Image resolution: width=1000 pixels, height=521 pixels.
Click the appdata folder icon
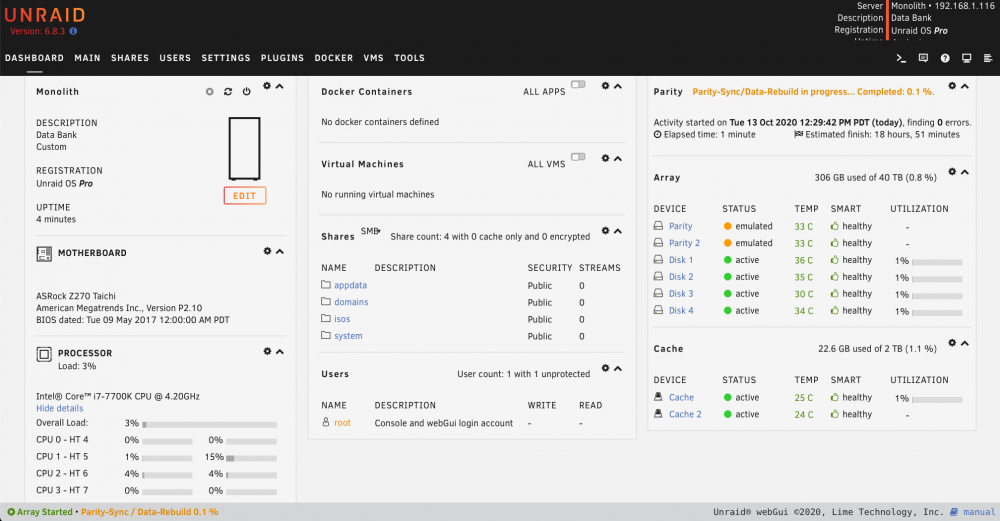click(x=326, y=284)
